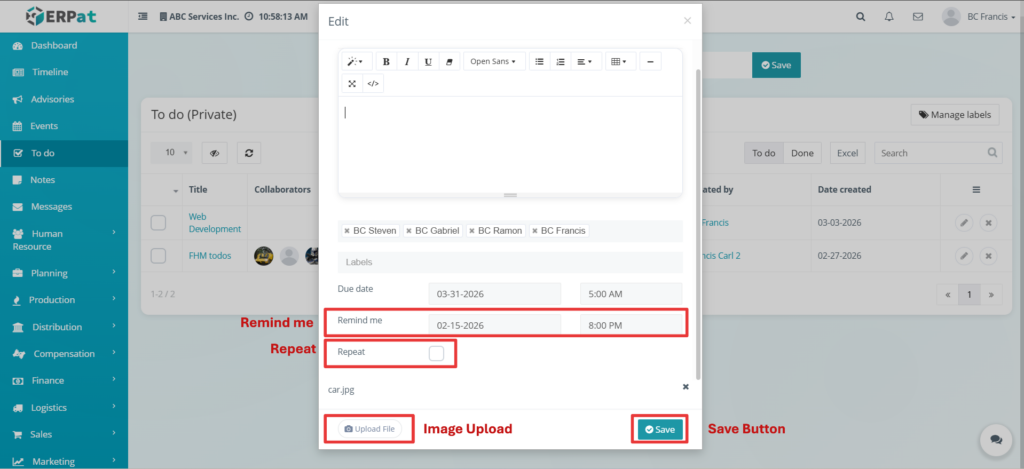Enable the Repeat checkbox
1024x469 pixels.
(436, 353)
